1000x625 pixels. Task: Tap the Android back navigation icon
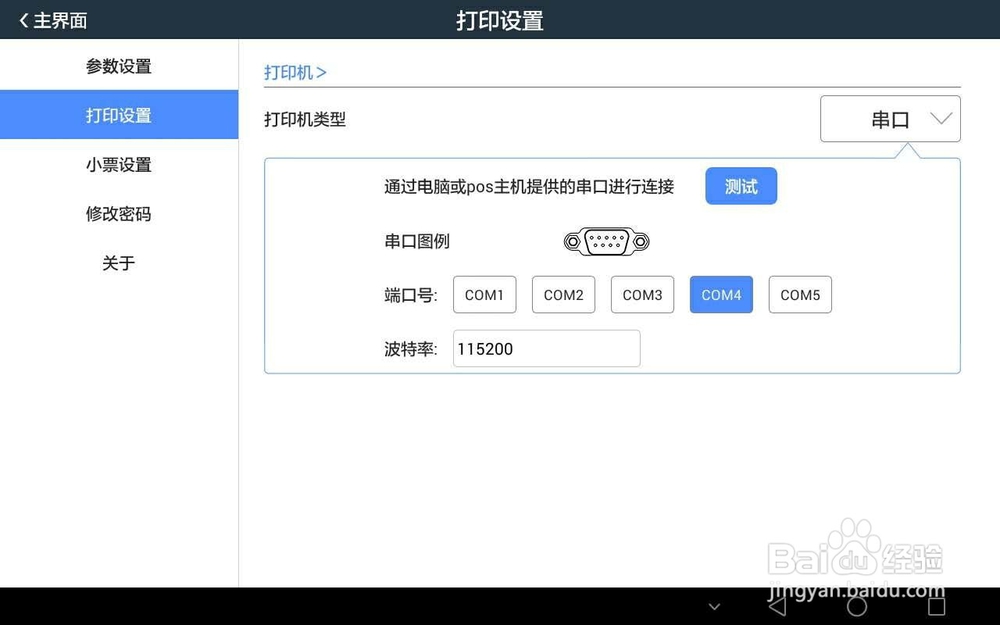coord(778,606)
